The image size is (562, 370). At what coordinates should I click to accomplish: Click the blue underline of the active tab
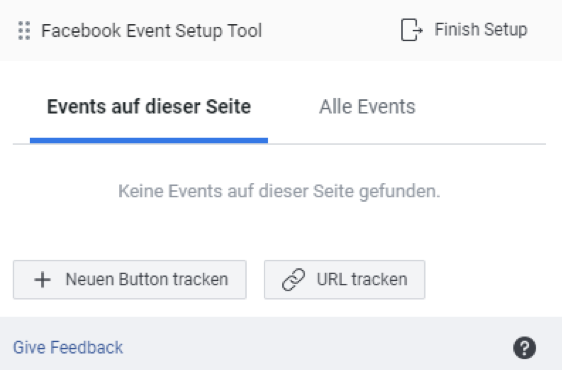[x=149, y=141]
